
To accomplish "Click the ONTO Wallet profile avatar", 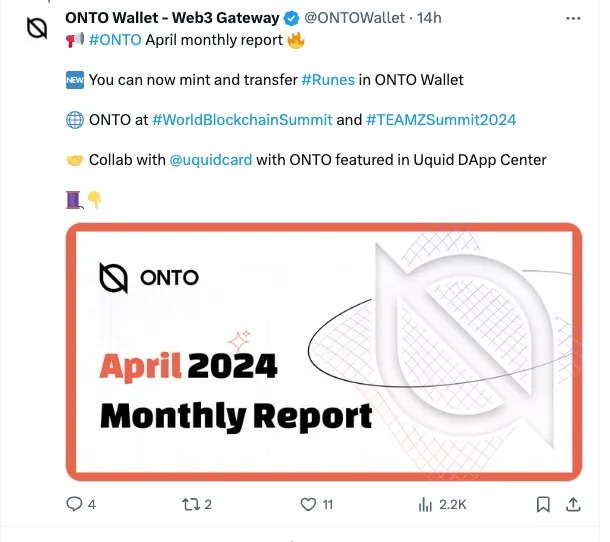I will click(x=37, y=27).
